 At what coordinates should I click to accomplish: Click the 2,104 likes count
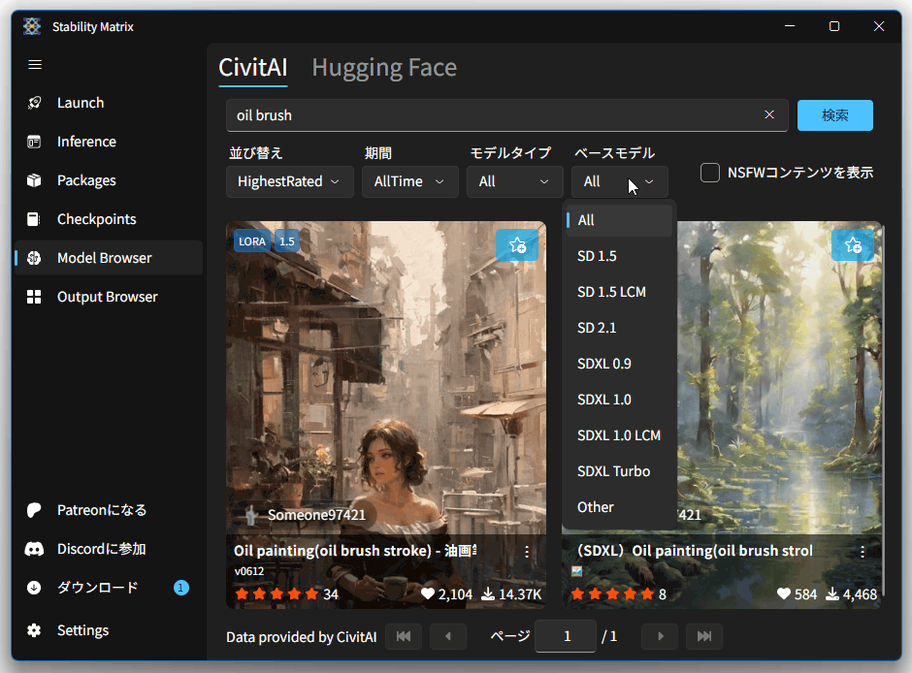click(447, 594)
